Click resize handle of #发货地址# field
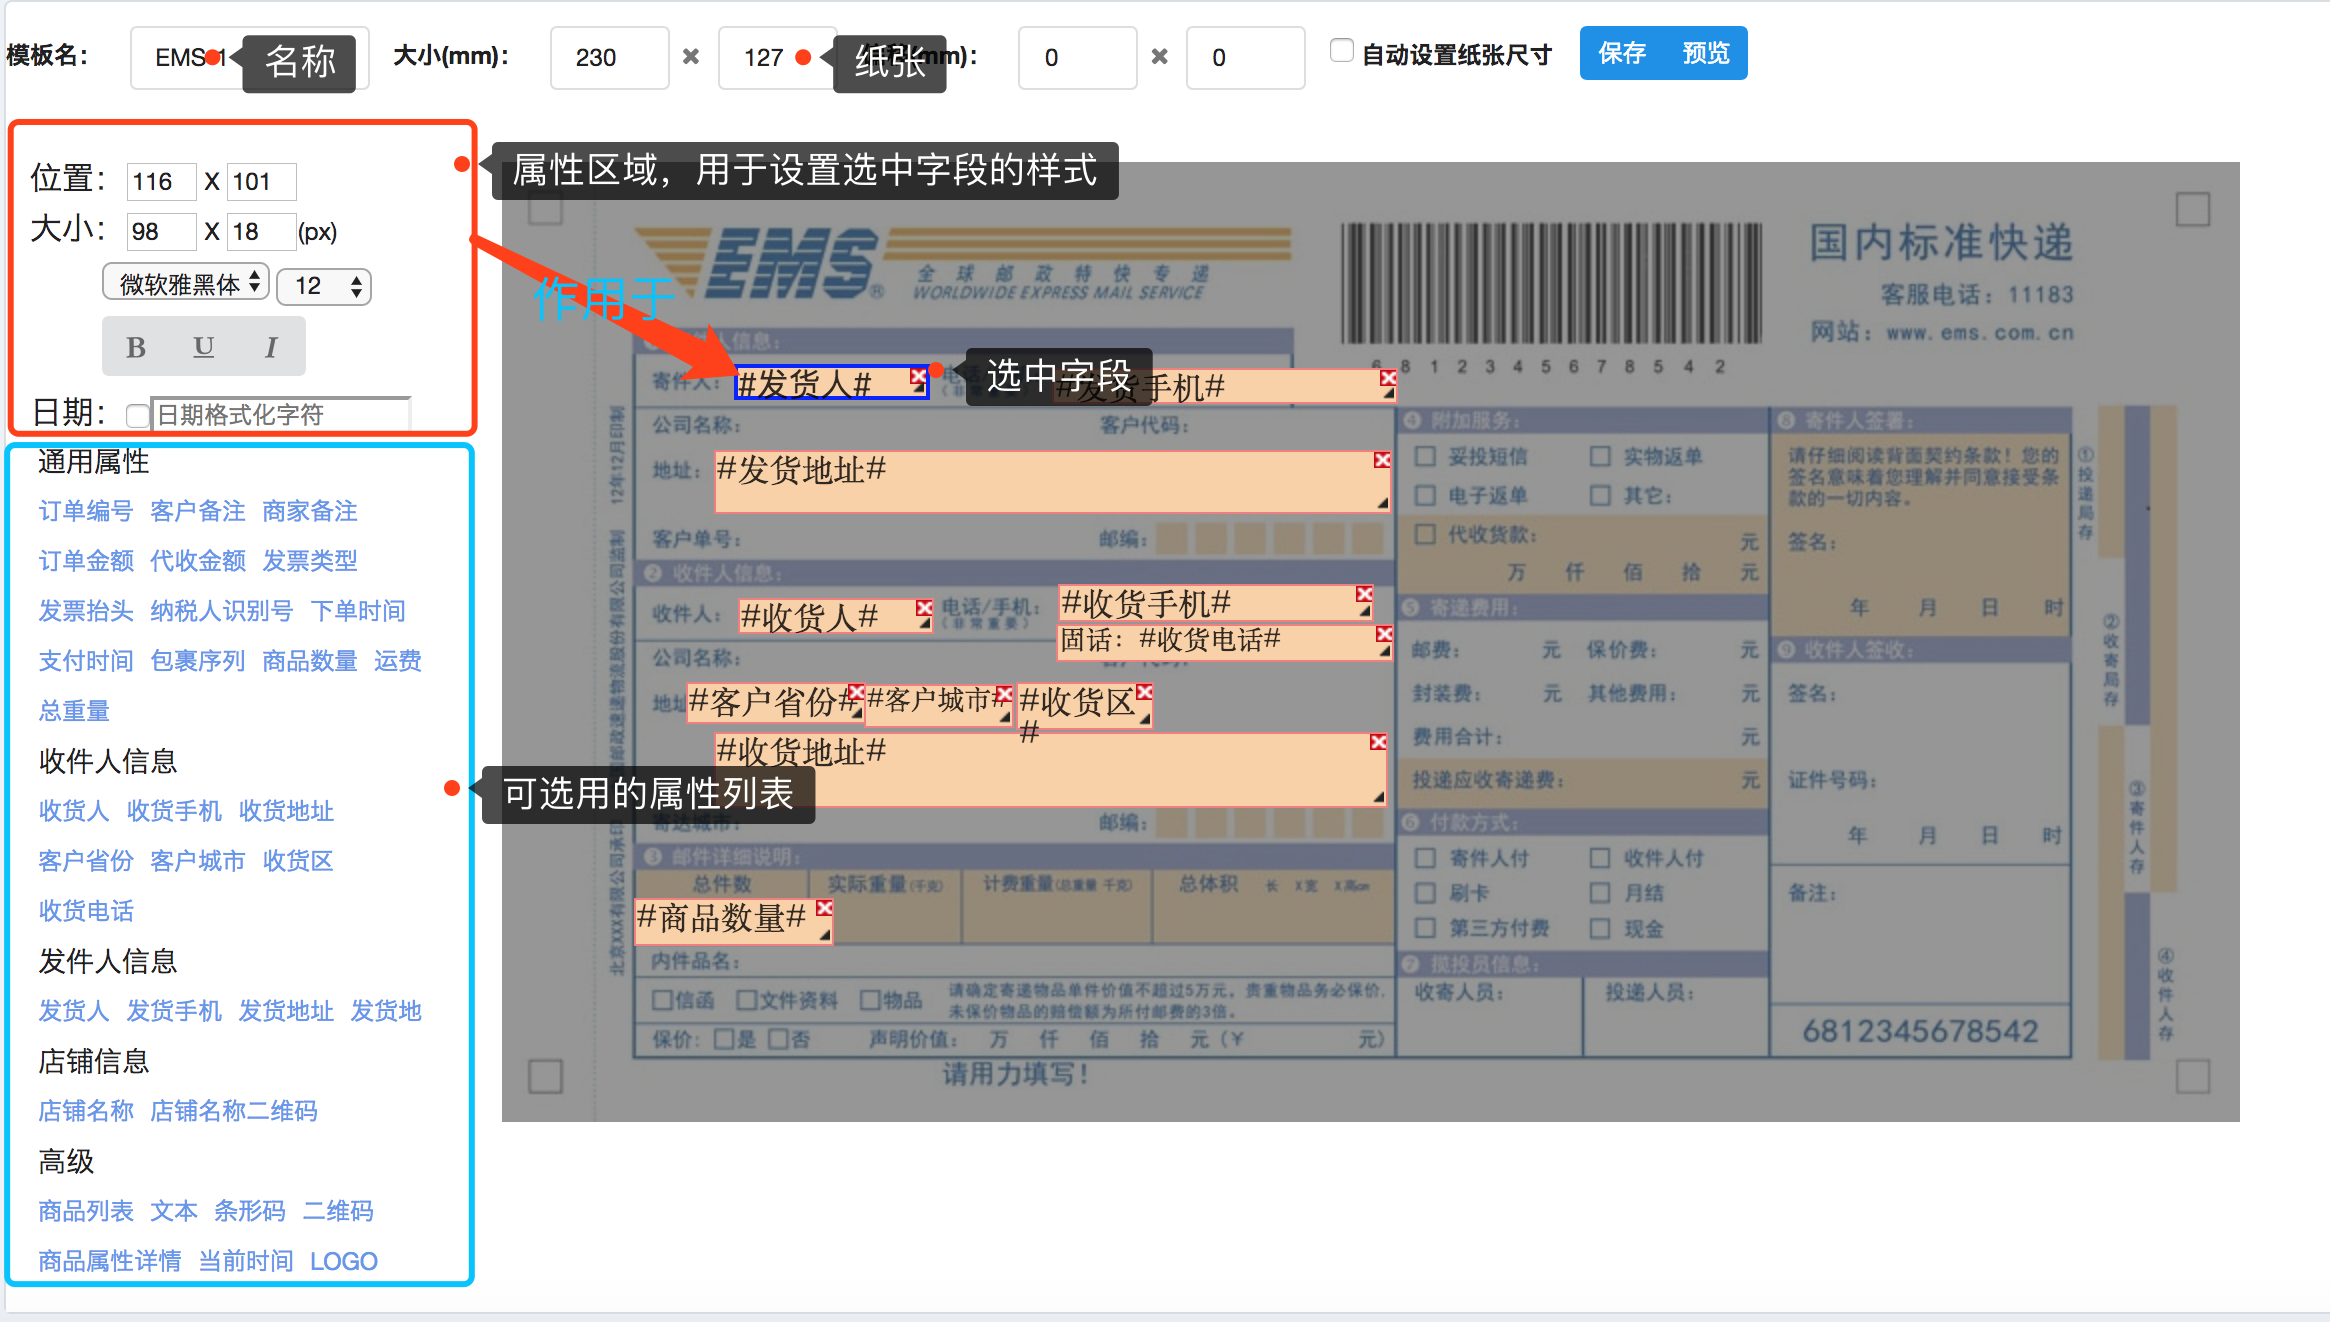The image size is (2330, 1322). (1383, 502)
